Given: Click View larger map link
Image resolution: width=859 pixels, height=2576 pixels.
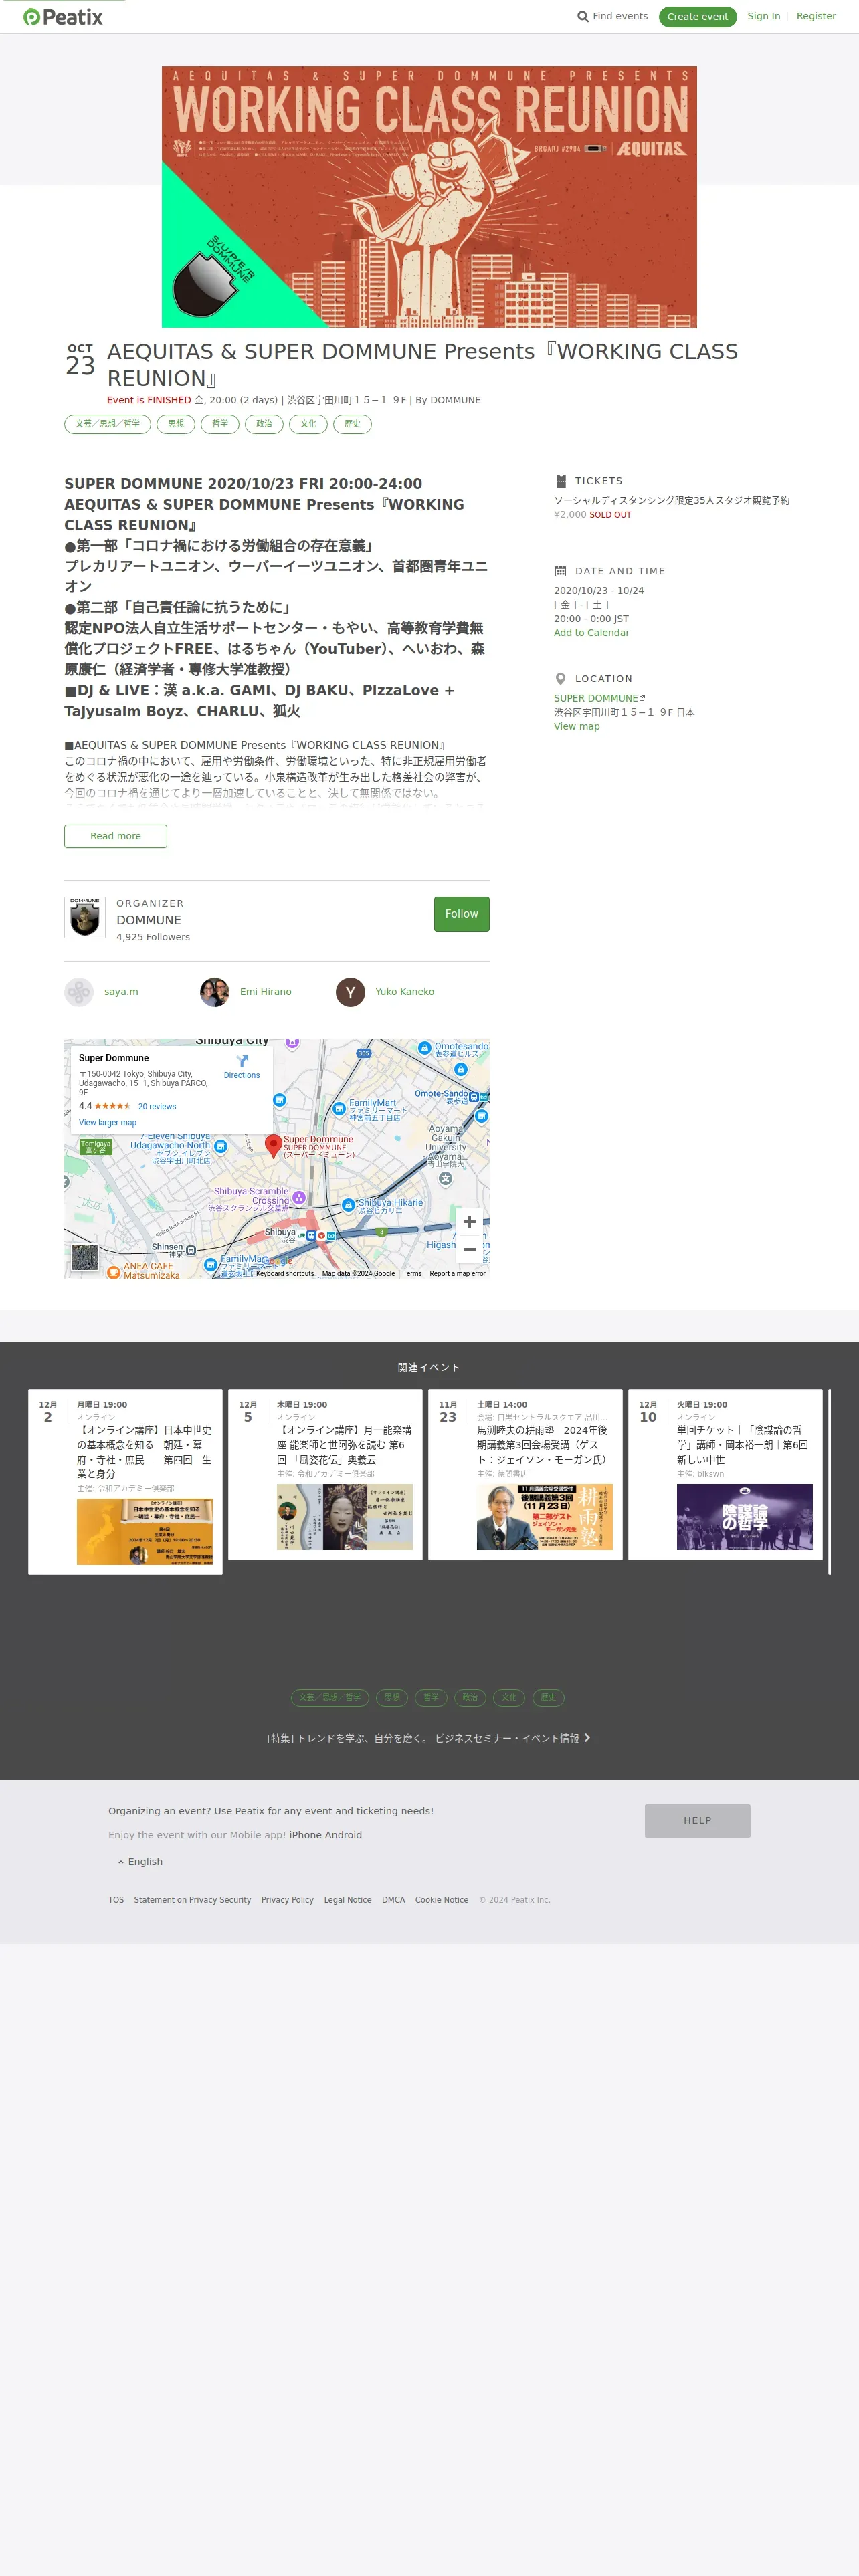Looking at the screenshot, I should tap(108, 1123).
